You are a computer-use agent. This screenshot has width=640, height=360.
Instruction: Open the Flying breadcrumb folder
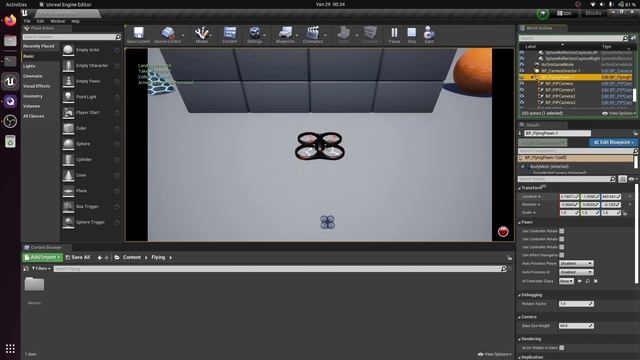pyautogui.click(x=158, y=258)
